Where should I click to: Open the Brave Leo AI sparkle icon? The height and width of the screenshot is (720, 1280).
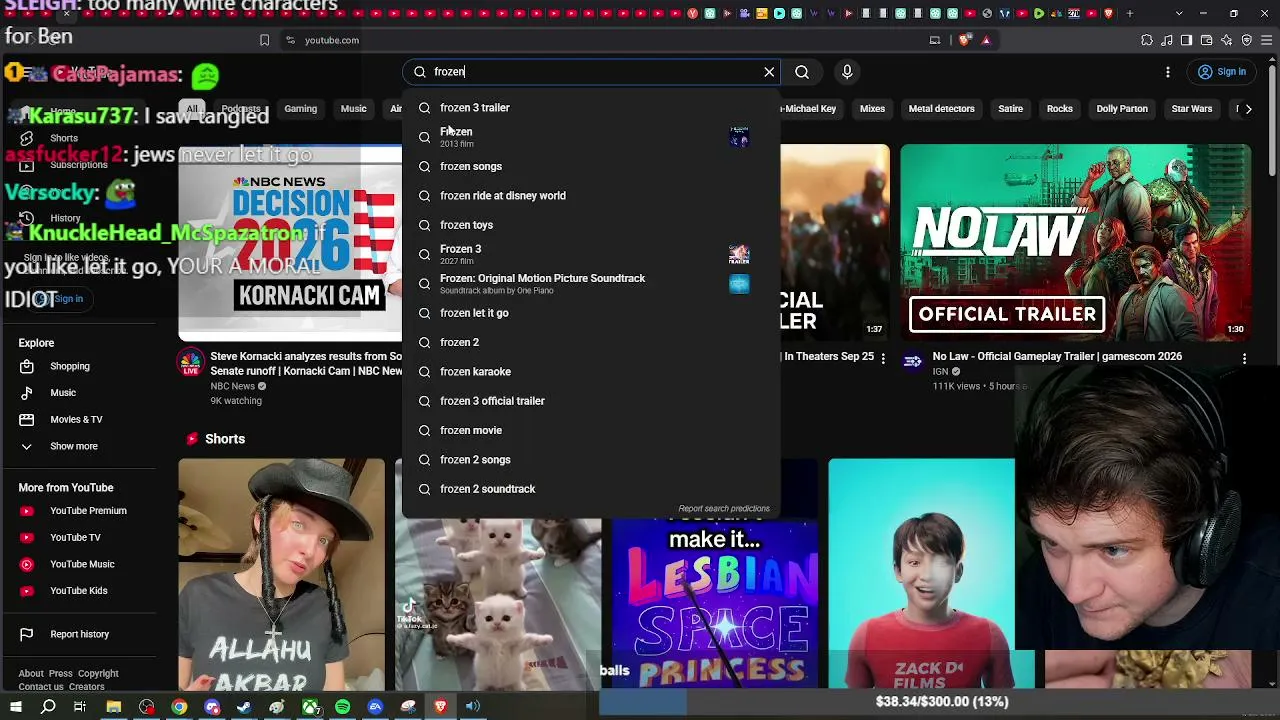(x=1226, y=40)
